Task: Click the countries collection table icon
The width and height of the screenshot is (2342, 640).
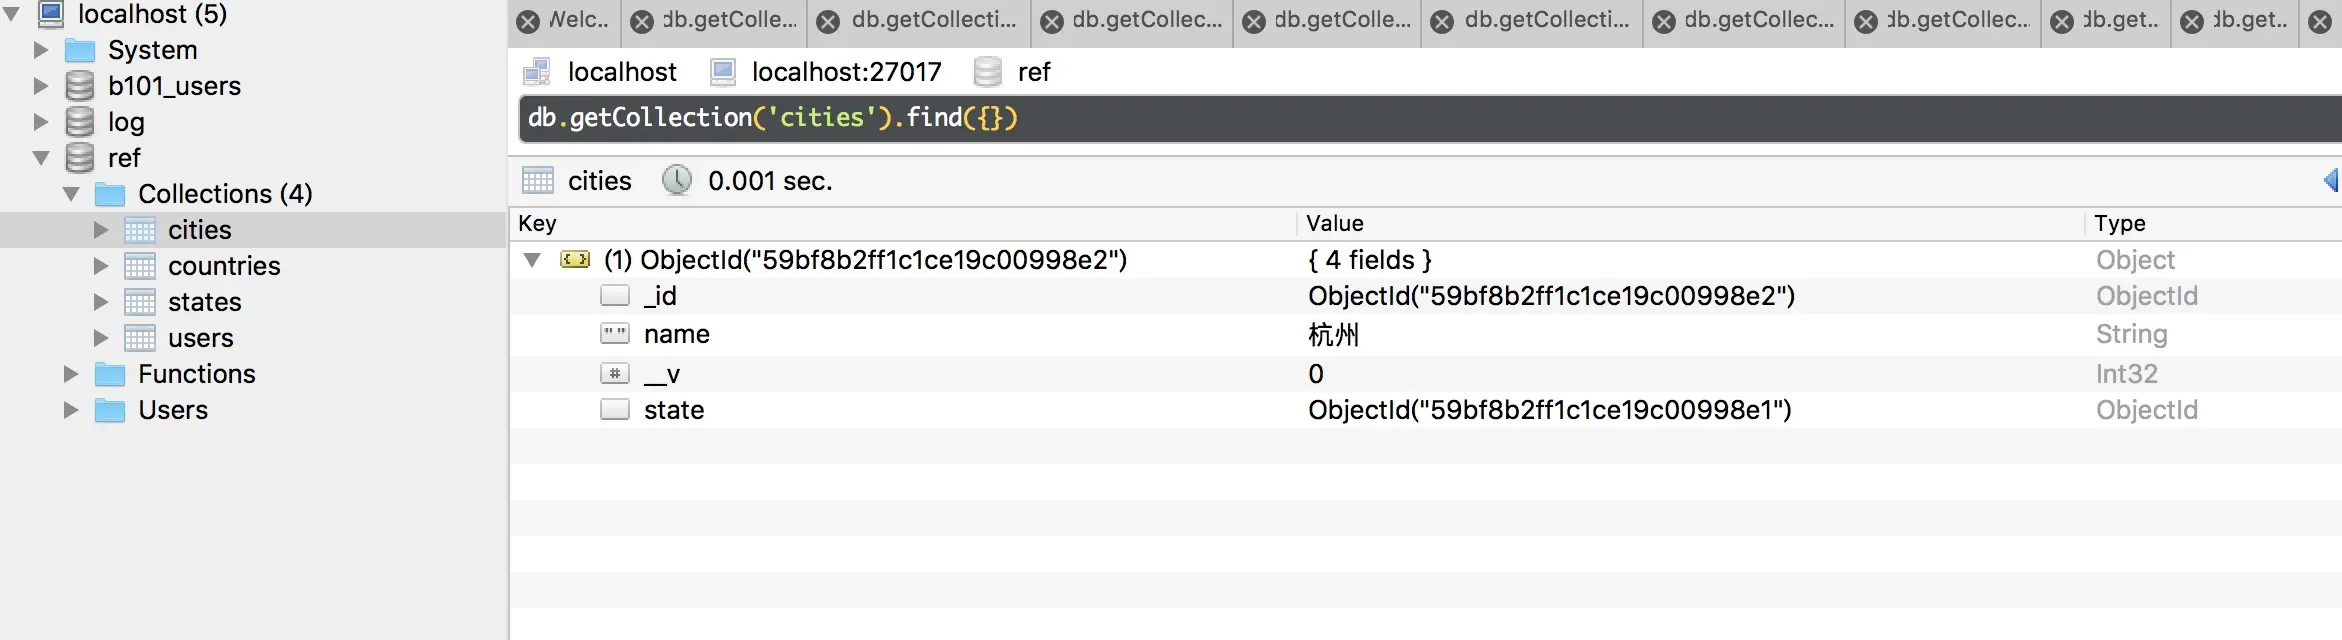Action: pyautogui.click(x=140, y=266)
